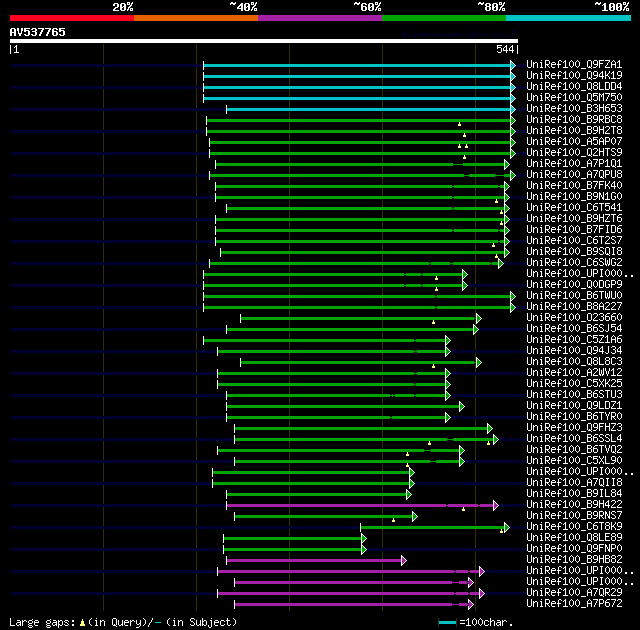This screenshot has height=630, width=640.
Task: Select the UniRef100_B7FID6 label
Action: [574, 230]
